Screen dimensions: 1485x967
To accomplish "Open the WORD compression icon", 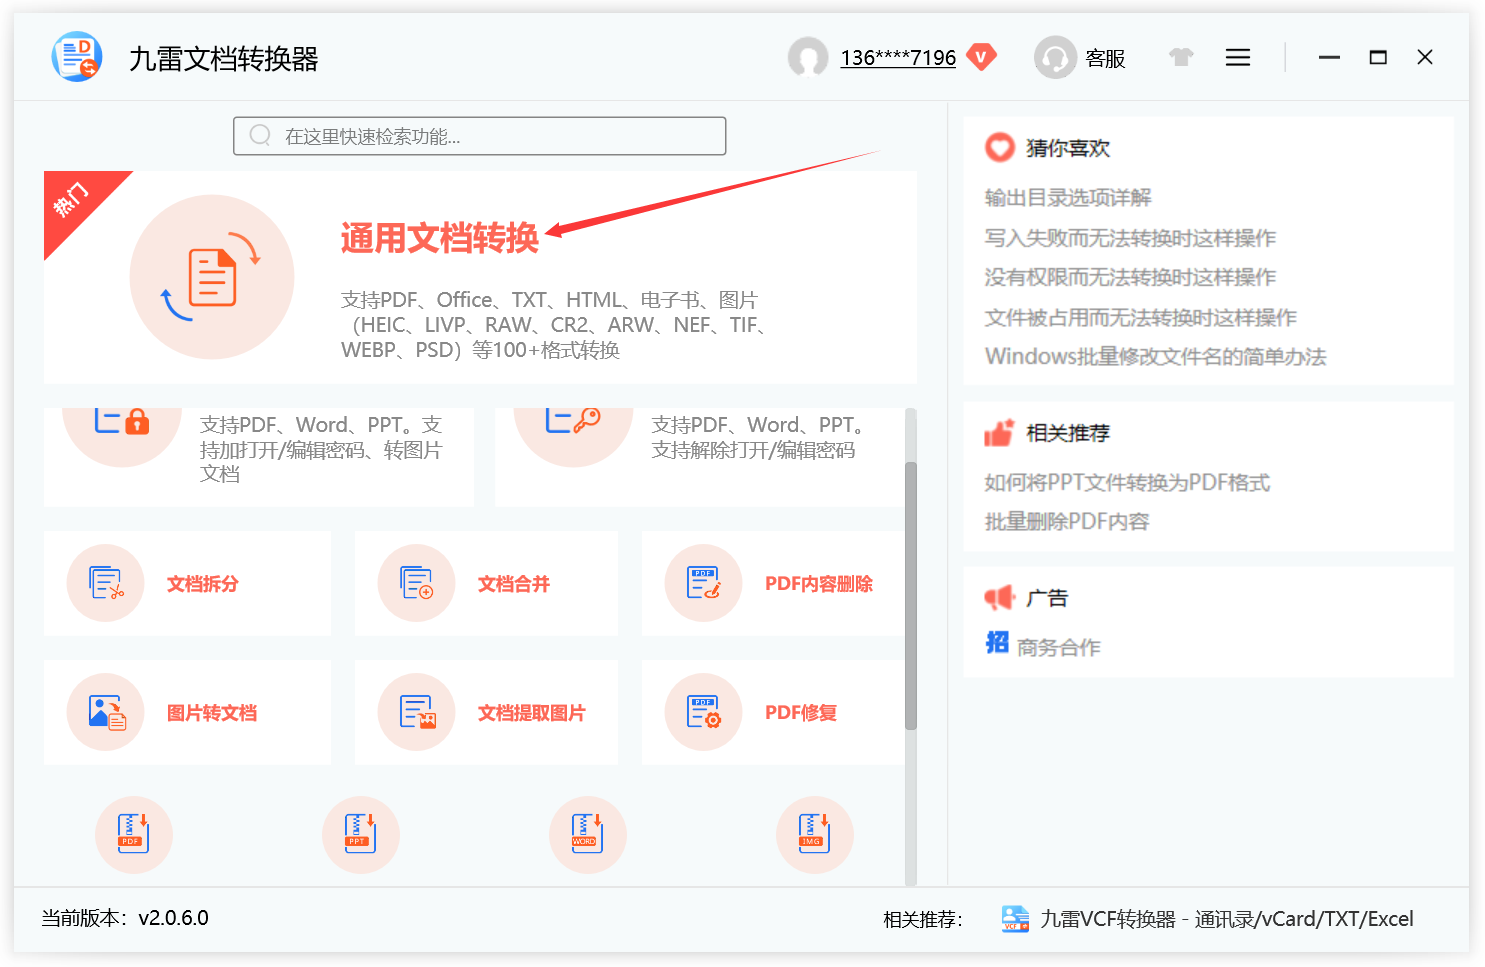I will (x=588, y=835).
